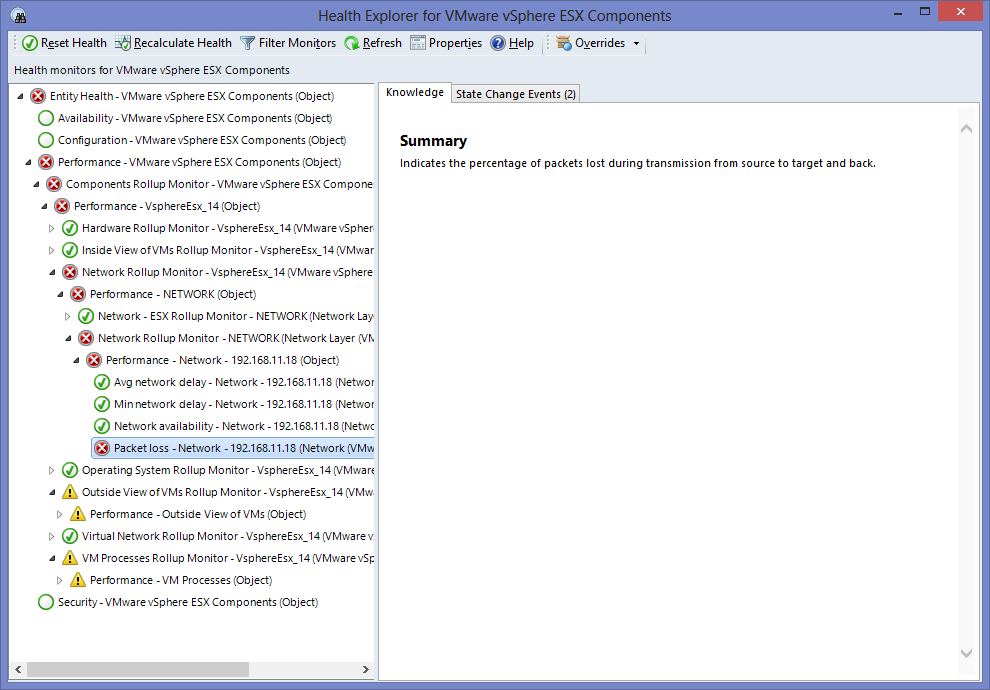Click the Help button label
990x690 pixels.
(522, 43)
